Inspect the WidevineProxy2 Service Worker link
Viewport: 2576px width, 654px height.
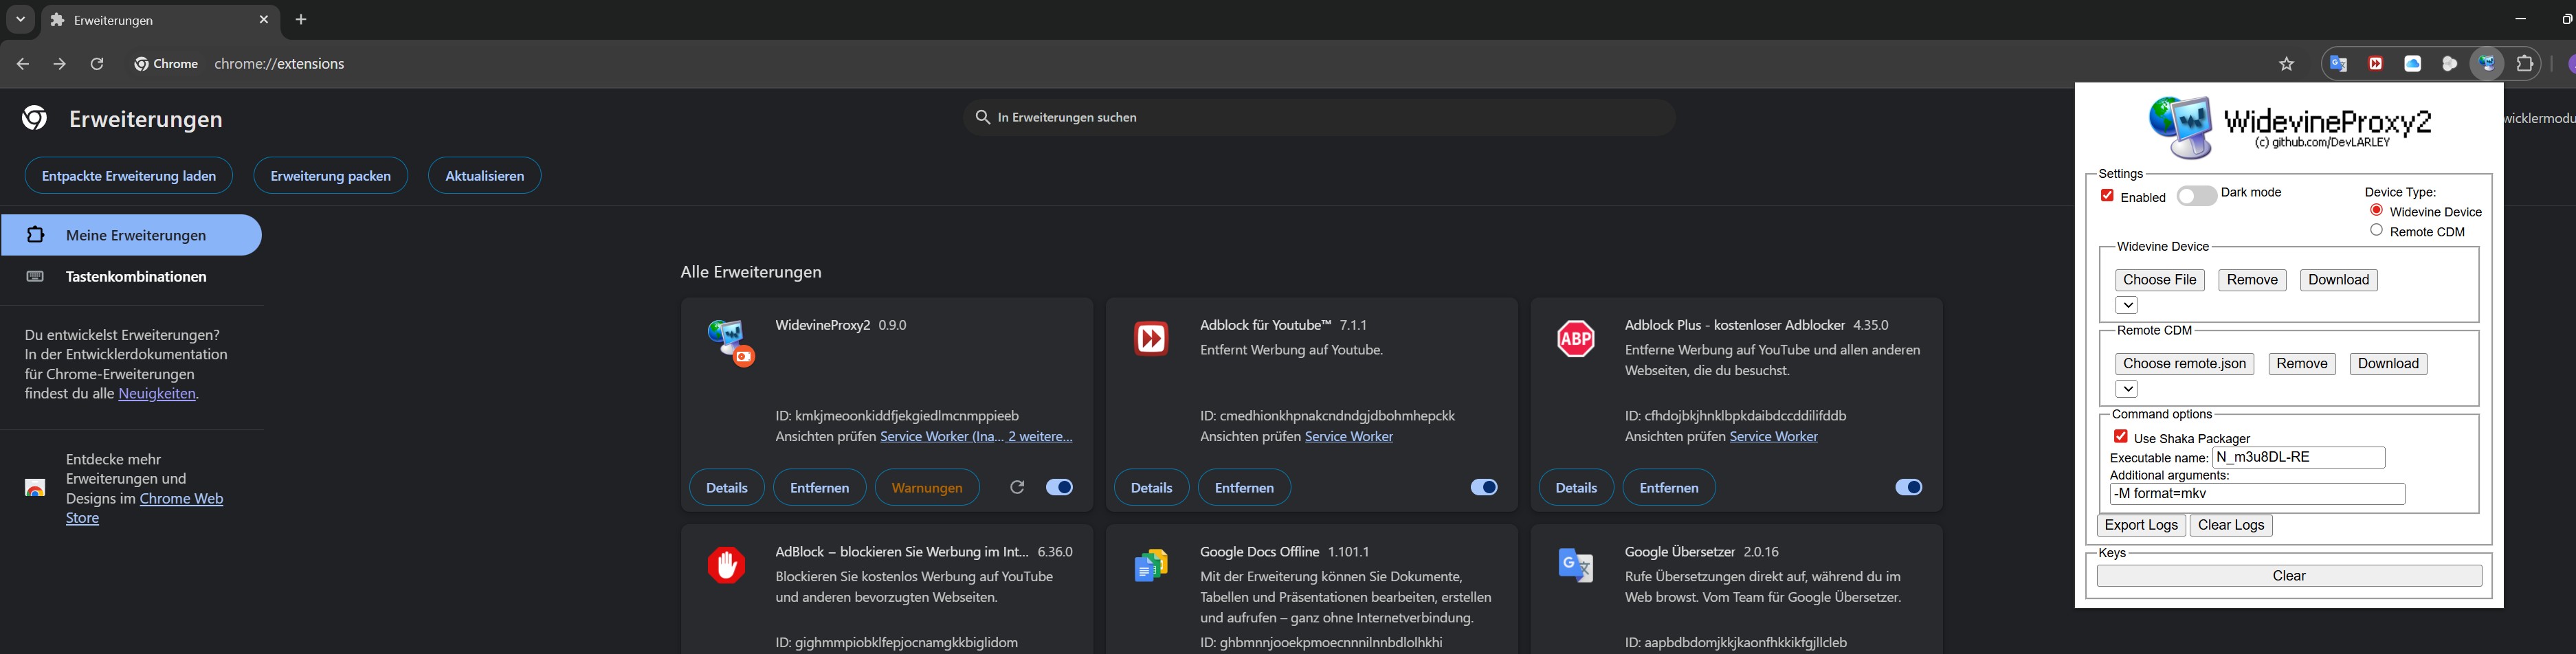(x=941, y=436)
